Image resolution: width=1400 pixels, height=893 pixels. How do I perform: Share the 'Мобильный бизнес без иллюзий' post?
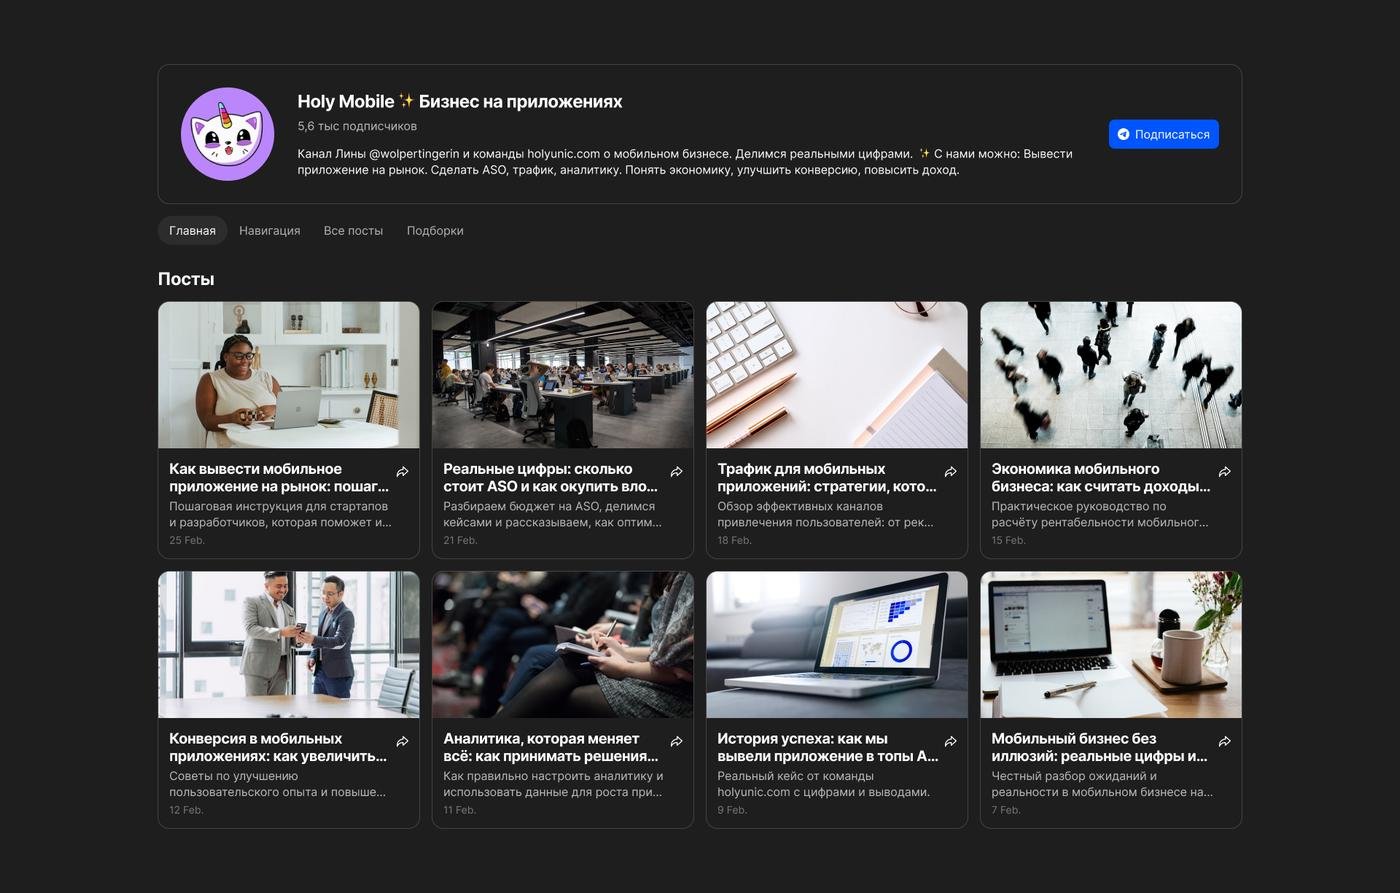pos(1224,741)
